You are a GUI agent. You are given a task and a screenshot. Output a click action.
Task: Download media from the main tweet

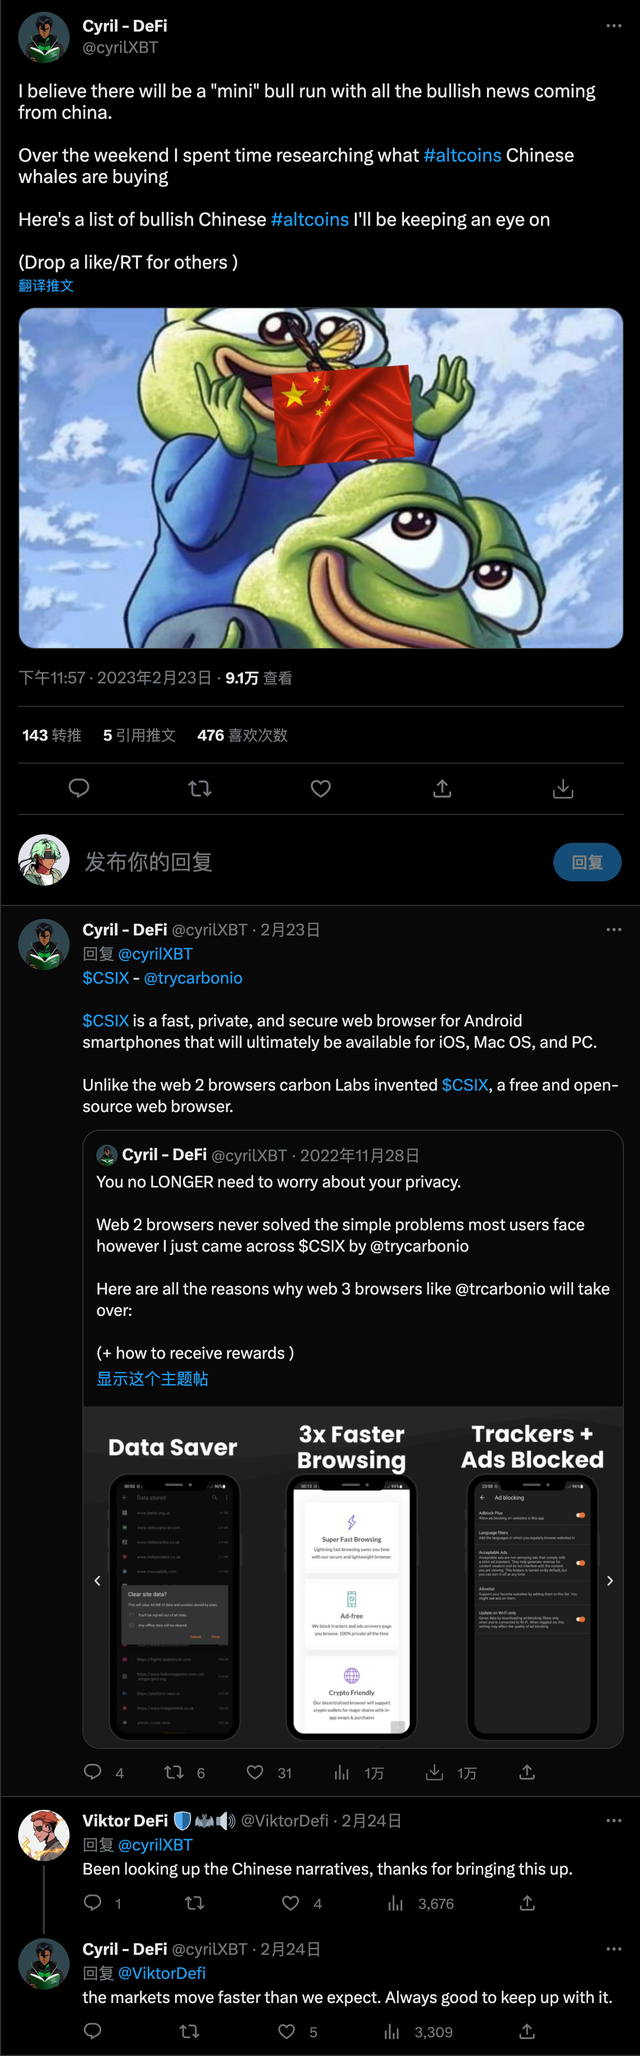point(563,789)
